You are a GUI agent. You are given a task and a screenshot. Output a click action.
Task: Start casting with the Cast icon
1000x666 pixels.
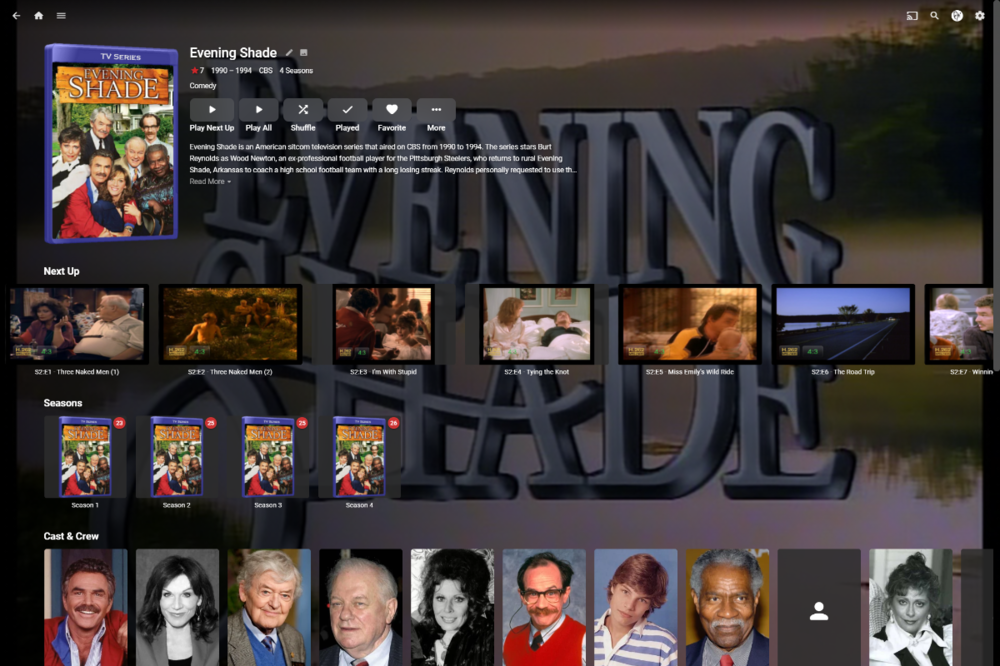(910, 15)
